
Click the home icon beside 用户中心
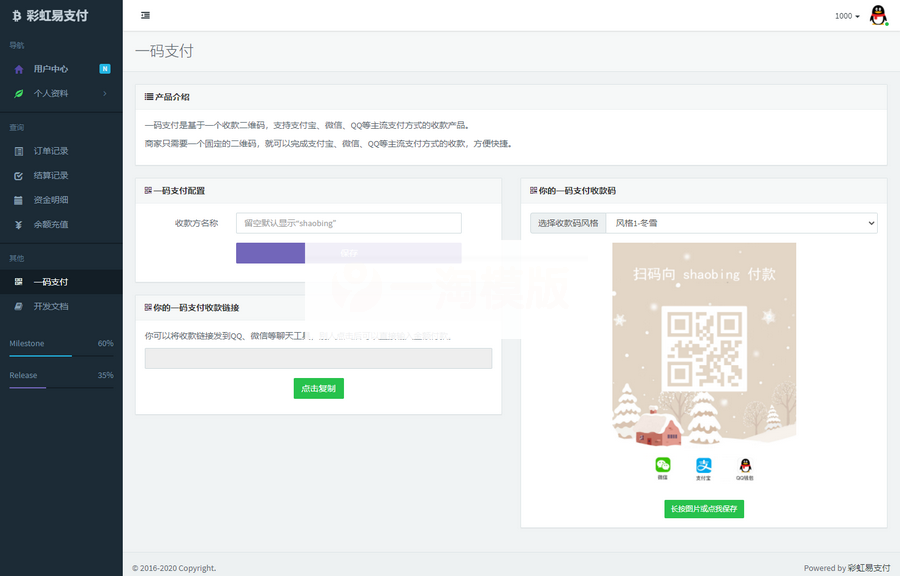point(19,69)
